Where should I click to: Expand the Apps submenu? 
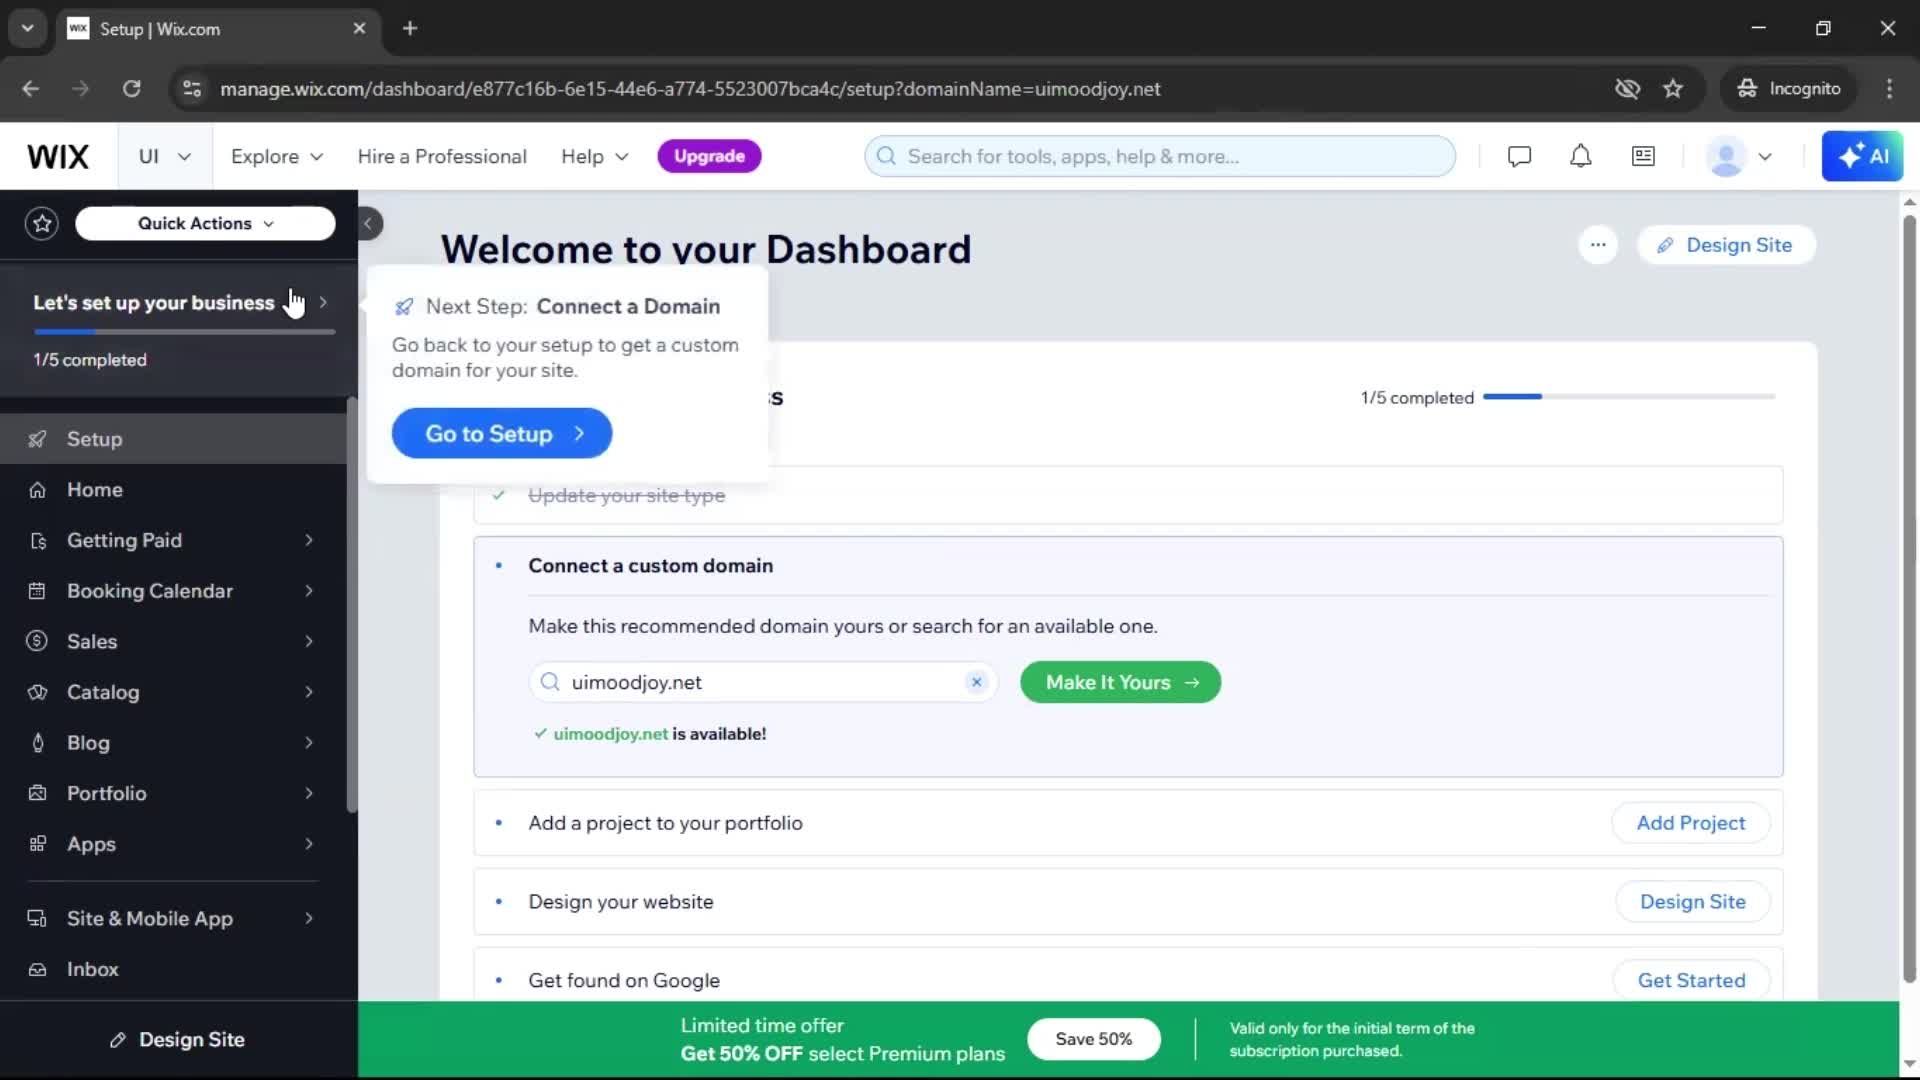click(x=309, y=844)
